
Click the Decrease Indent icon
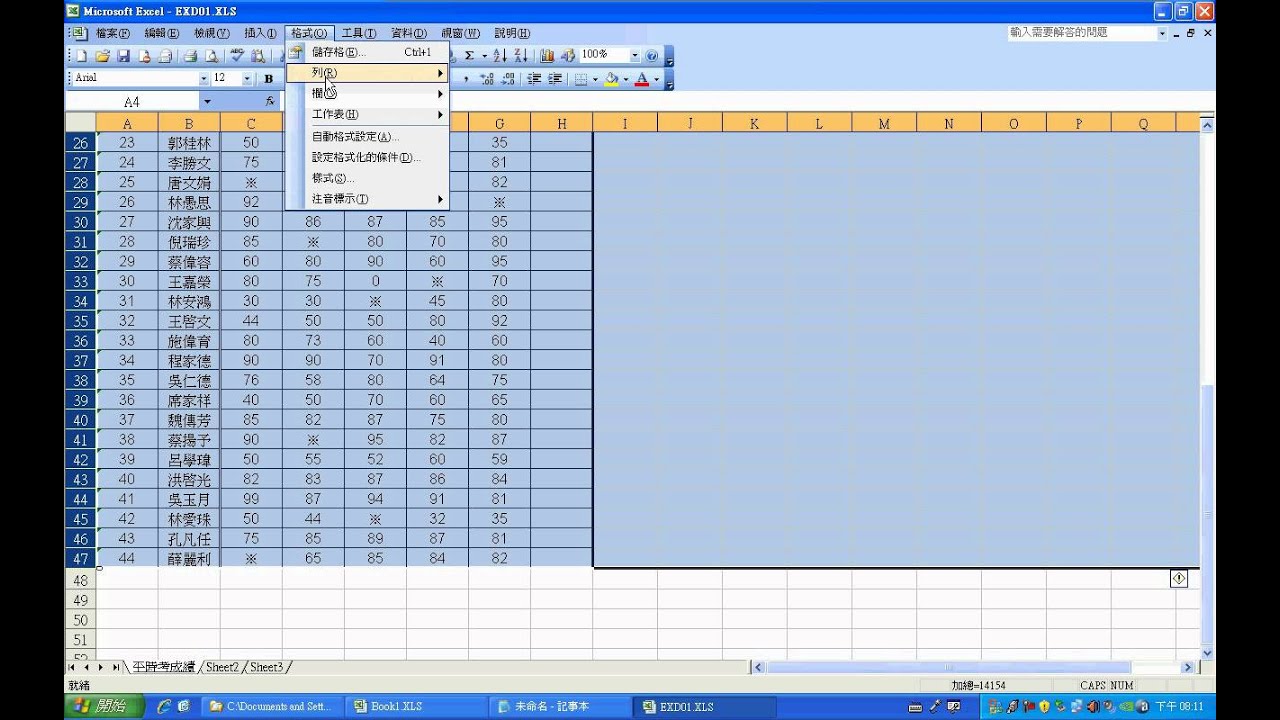pos(534,79)
